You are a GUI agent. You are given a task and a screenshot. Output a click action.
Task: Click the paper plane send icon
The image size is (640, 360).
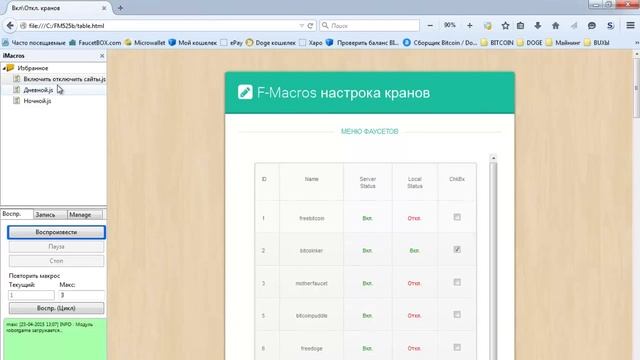[574, 26]
